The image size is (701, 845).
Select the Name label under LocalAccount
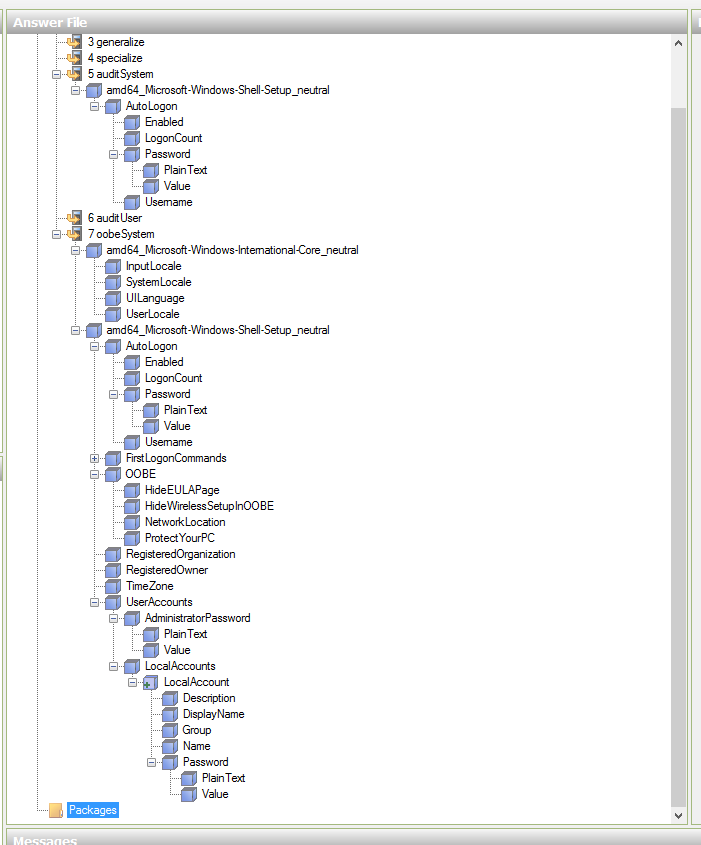click(197, 746)
